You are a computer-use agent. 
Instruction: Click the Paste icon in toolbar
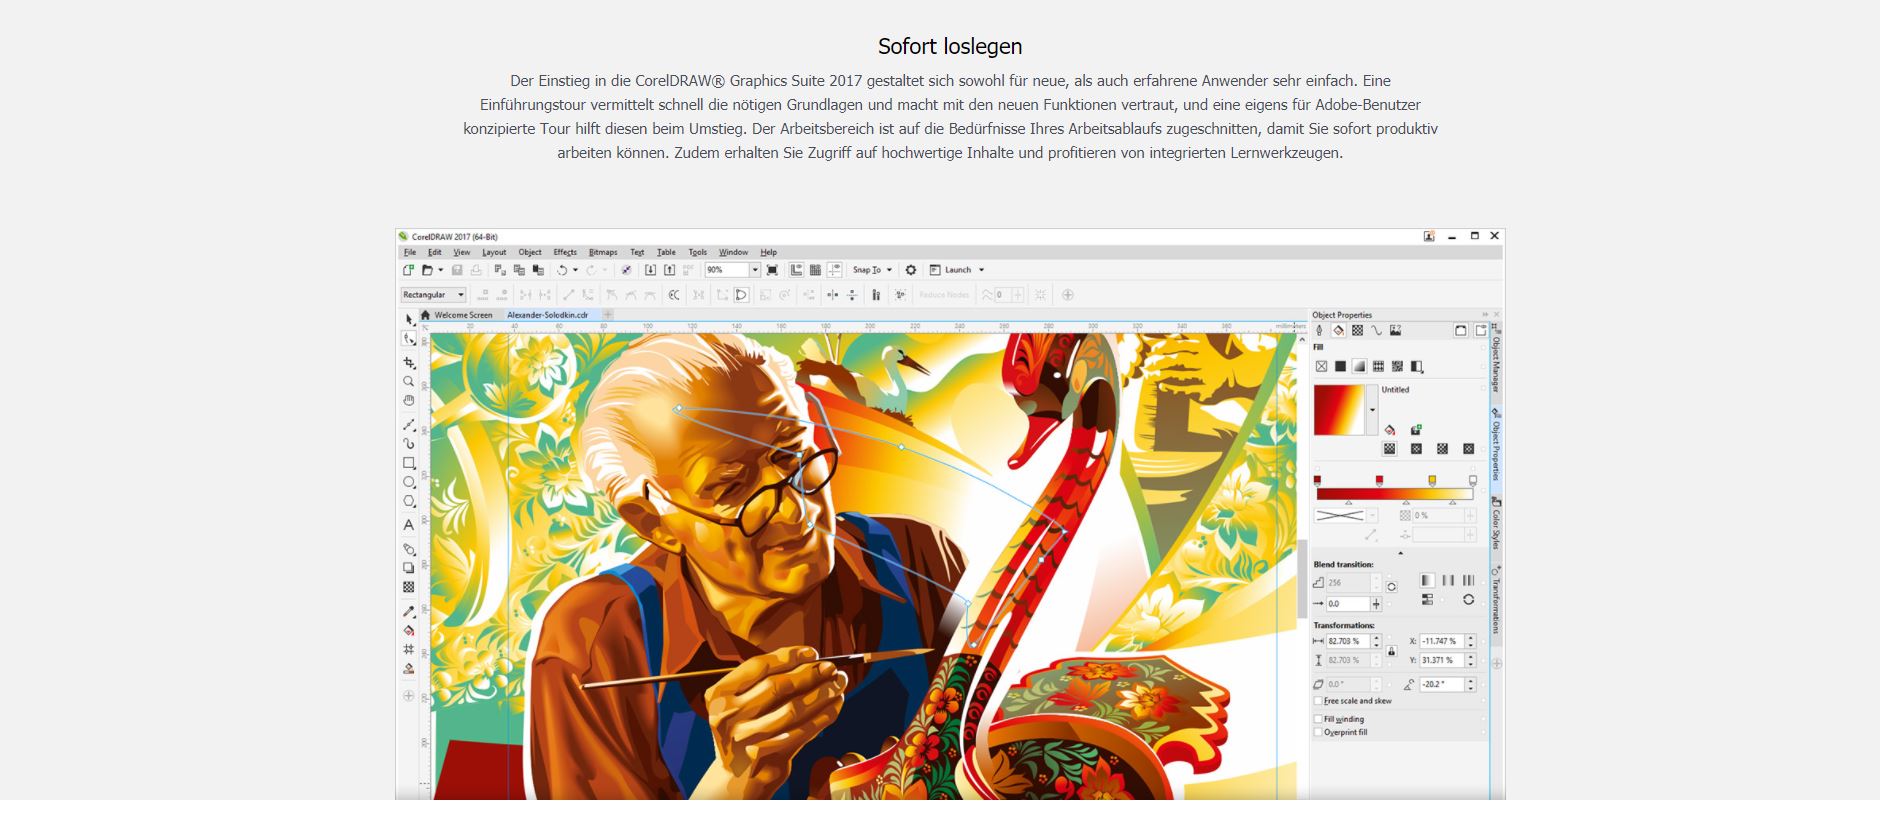538,270
